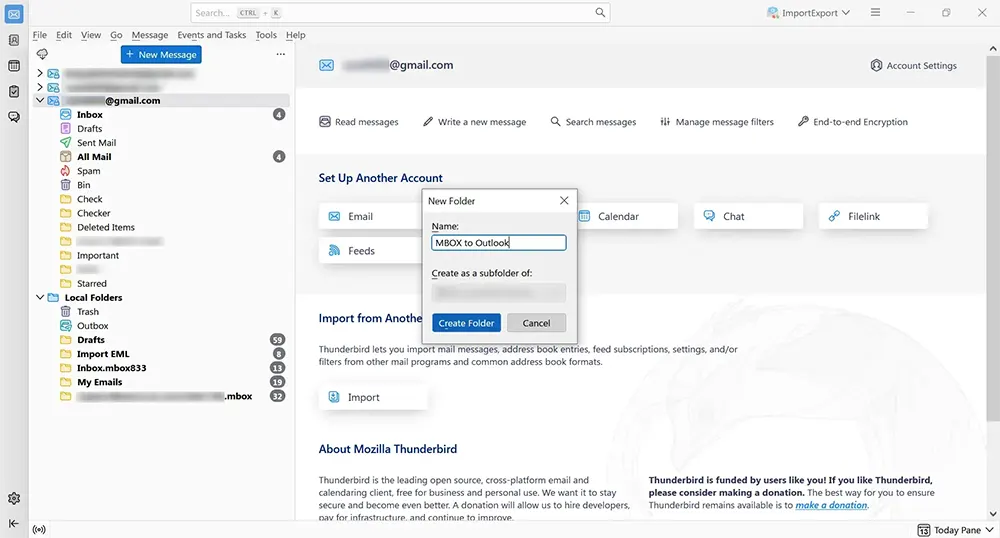Click the New Message button
This screenshot has height=538, width=1000.
click(161, 55)
